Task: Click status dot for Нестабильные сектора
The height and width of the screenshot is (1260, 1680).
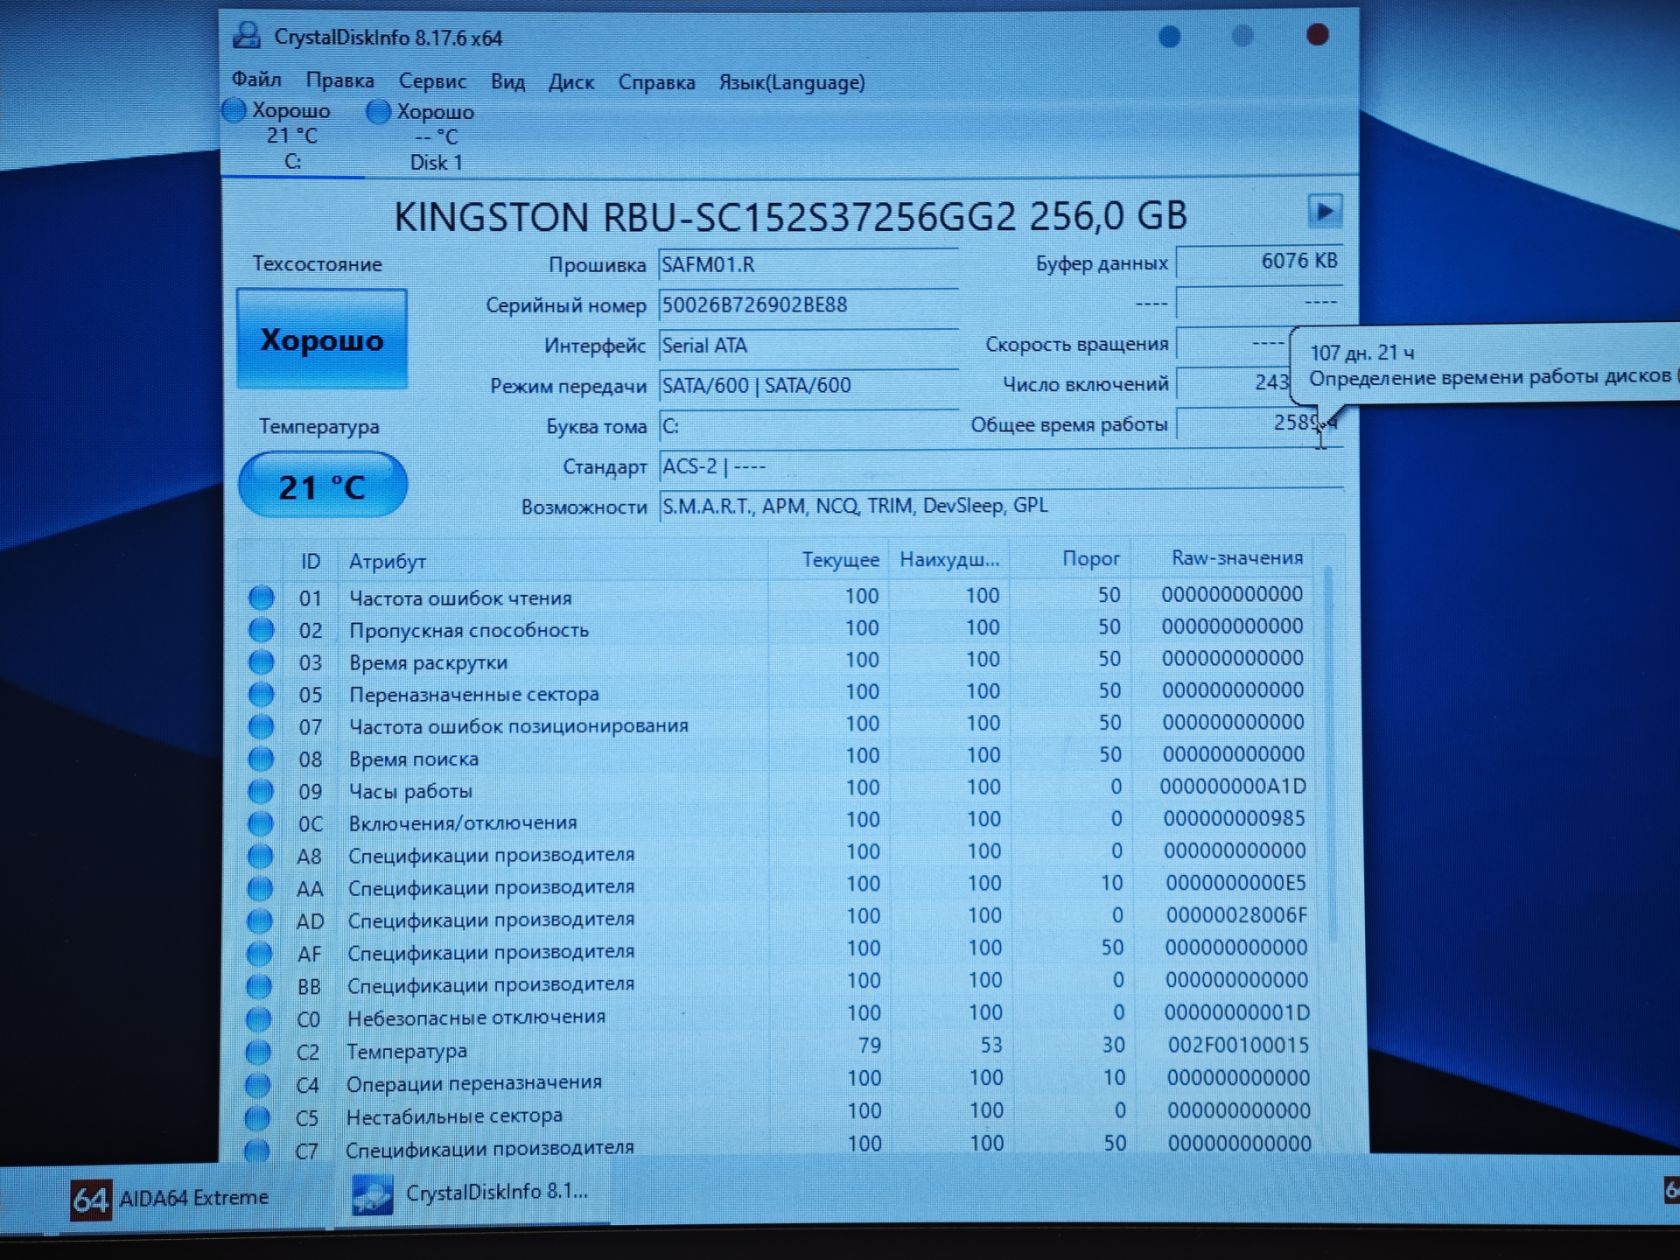Action: pyautogui.click(x=257, y=1117)
